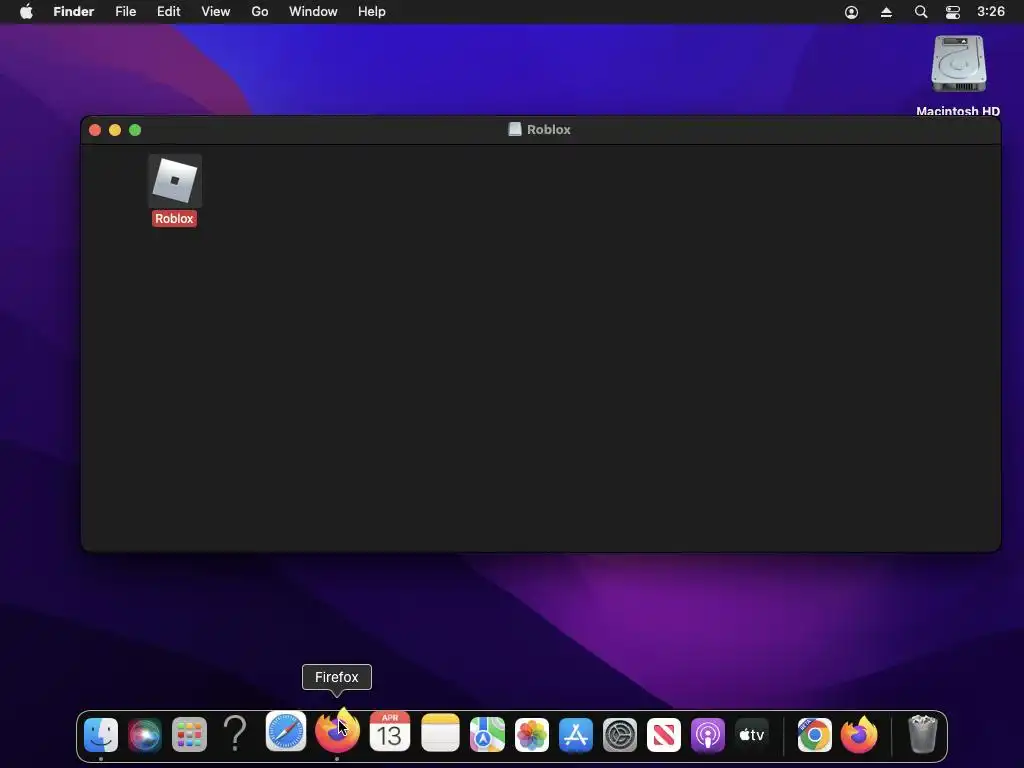The image size is (1024, 768).
Task: Select the Roblox app icon in the window
Action: coord(174,181)
